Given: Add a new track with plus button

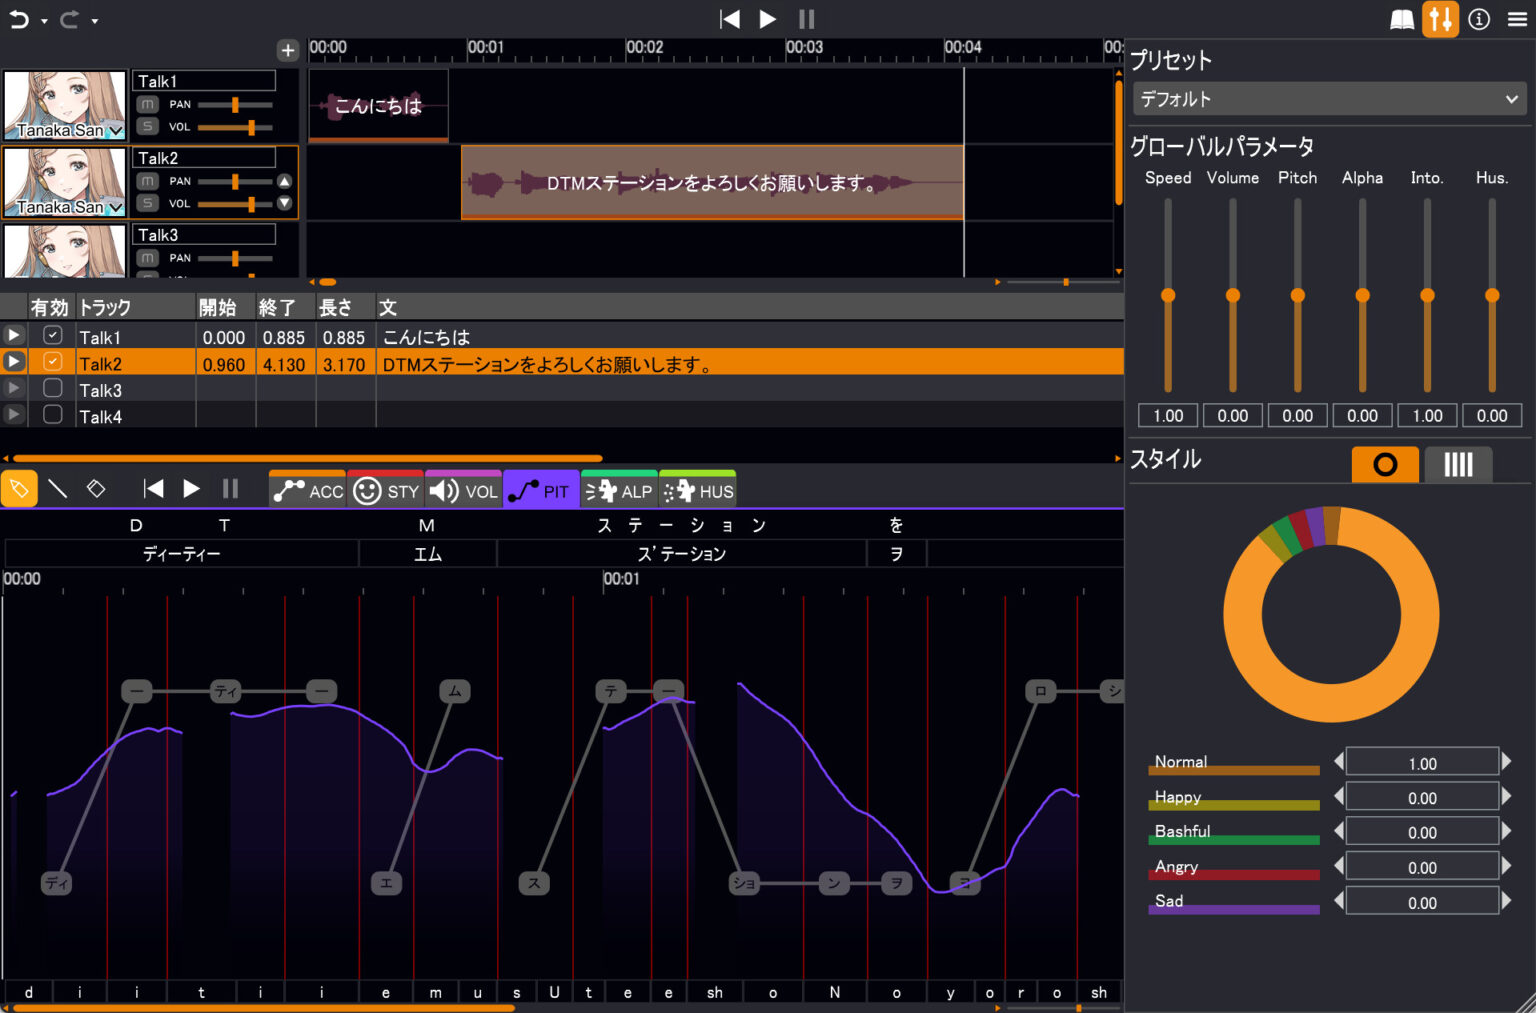Looking at the screenshot, I should click(288, 50).
